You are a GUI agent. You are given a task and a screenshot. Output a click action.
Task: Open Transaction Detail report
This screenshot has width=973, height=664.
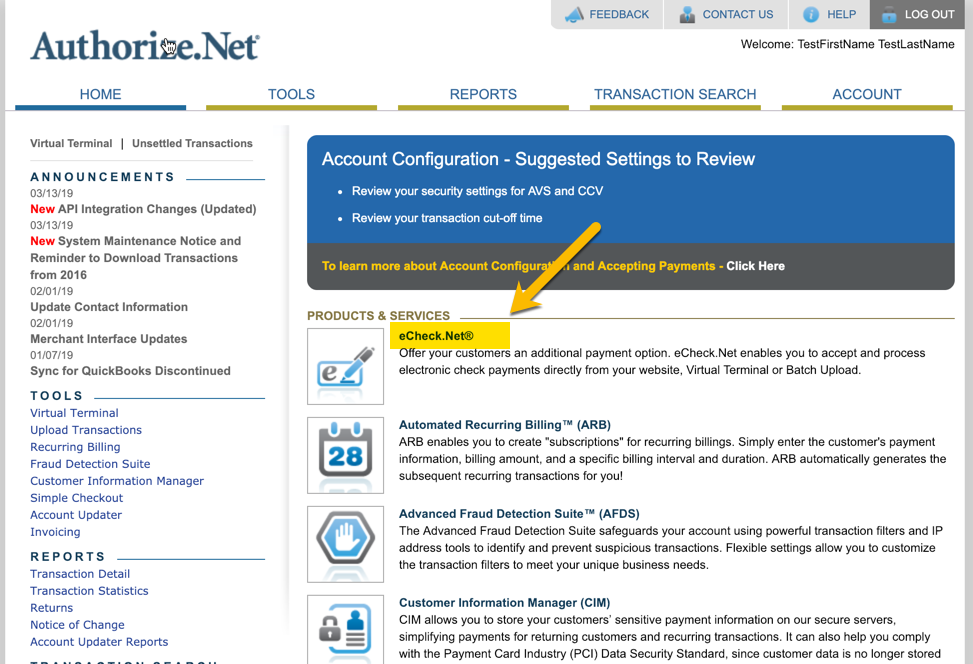tap(80, 574)
